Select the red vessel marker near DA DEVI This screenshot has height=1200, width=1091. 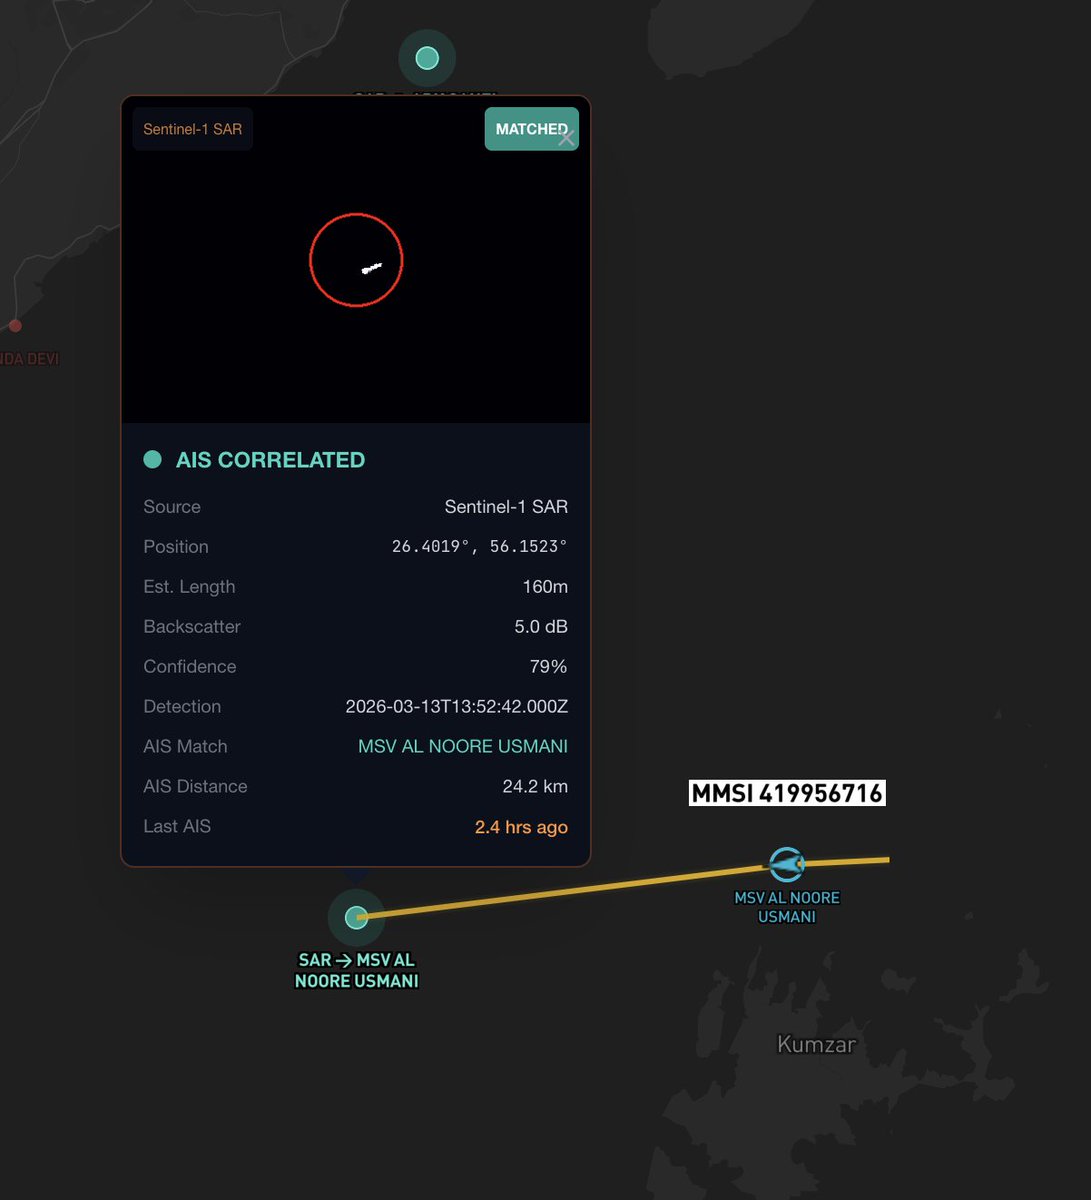15,325
